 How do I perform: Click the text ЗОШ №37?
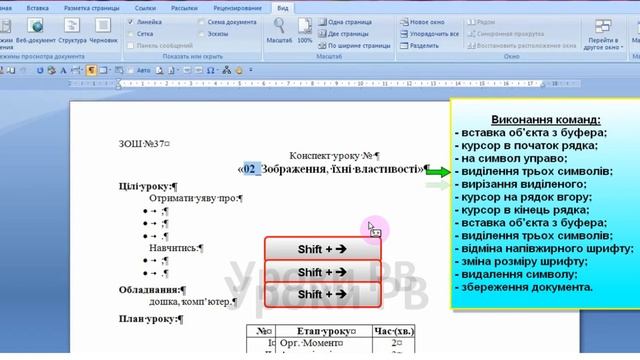(141, 144)
